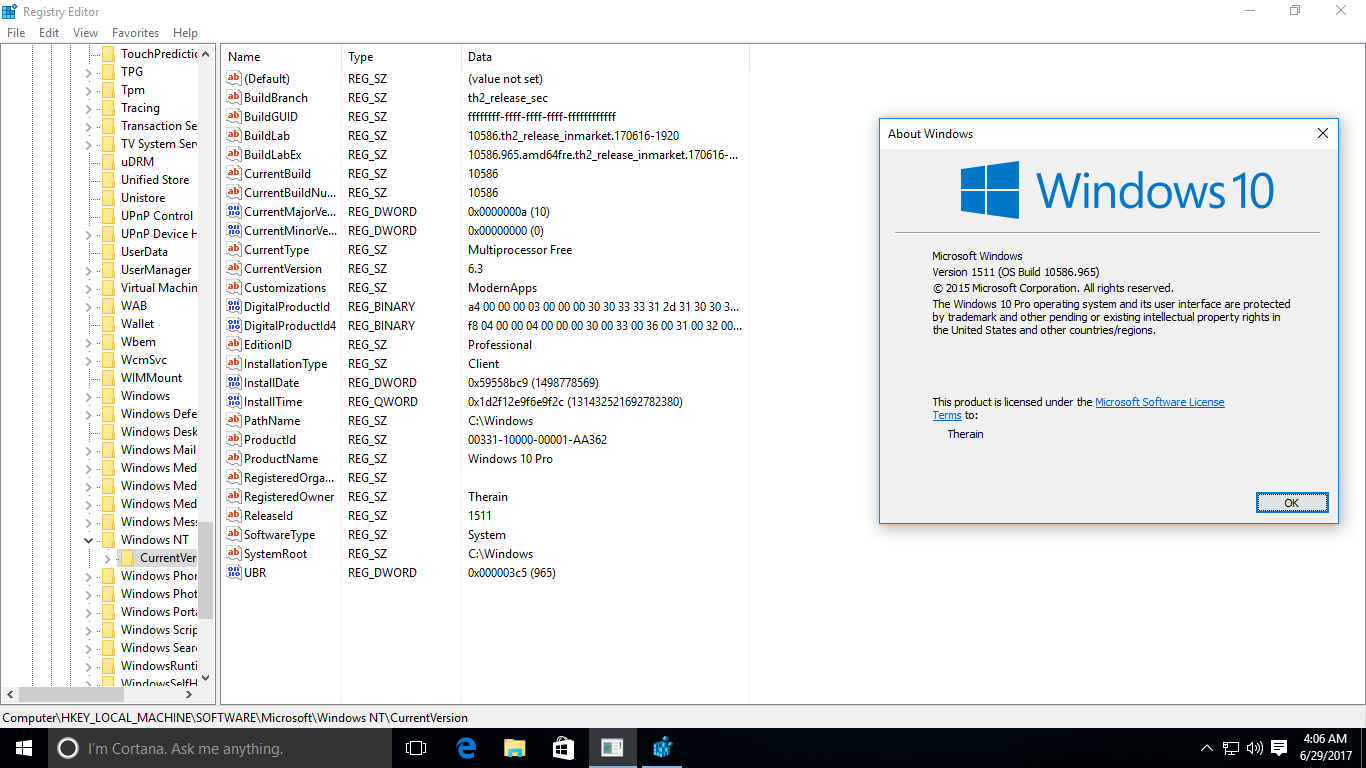Image resolution: width=1366 pixels, height=768 pixels.
Task: Click the CurrentMinorVersionNumber DWORD icon
Action: click(234, 231)
